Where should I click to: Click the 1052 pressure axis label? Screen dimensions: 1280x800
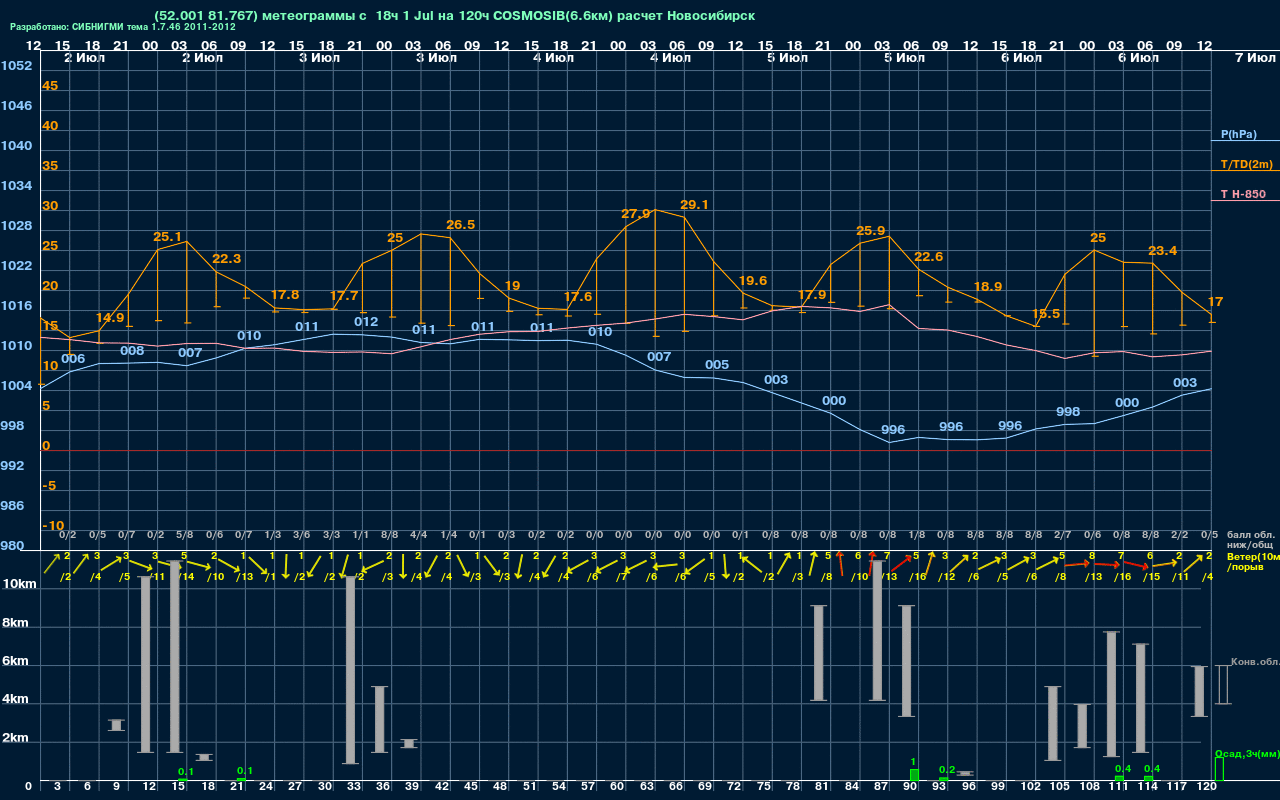(16, 66)
